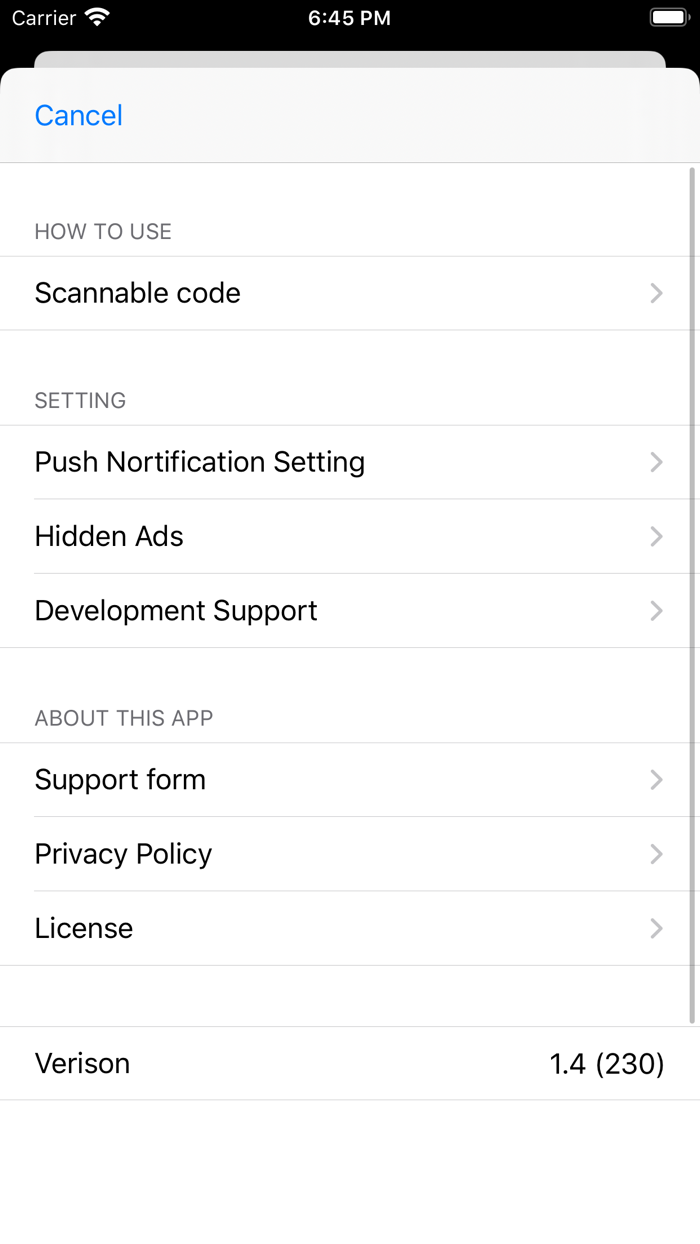Tap the chevron beside License

656,928
